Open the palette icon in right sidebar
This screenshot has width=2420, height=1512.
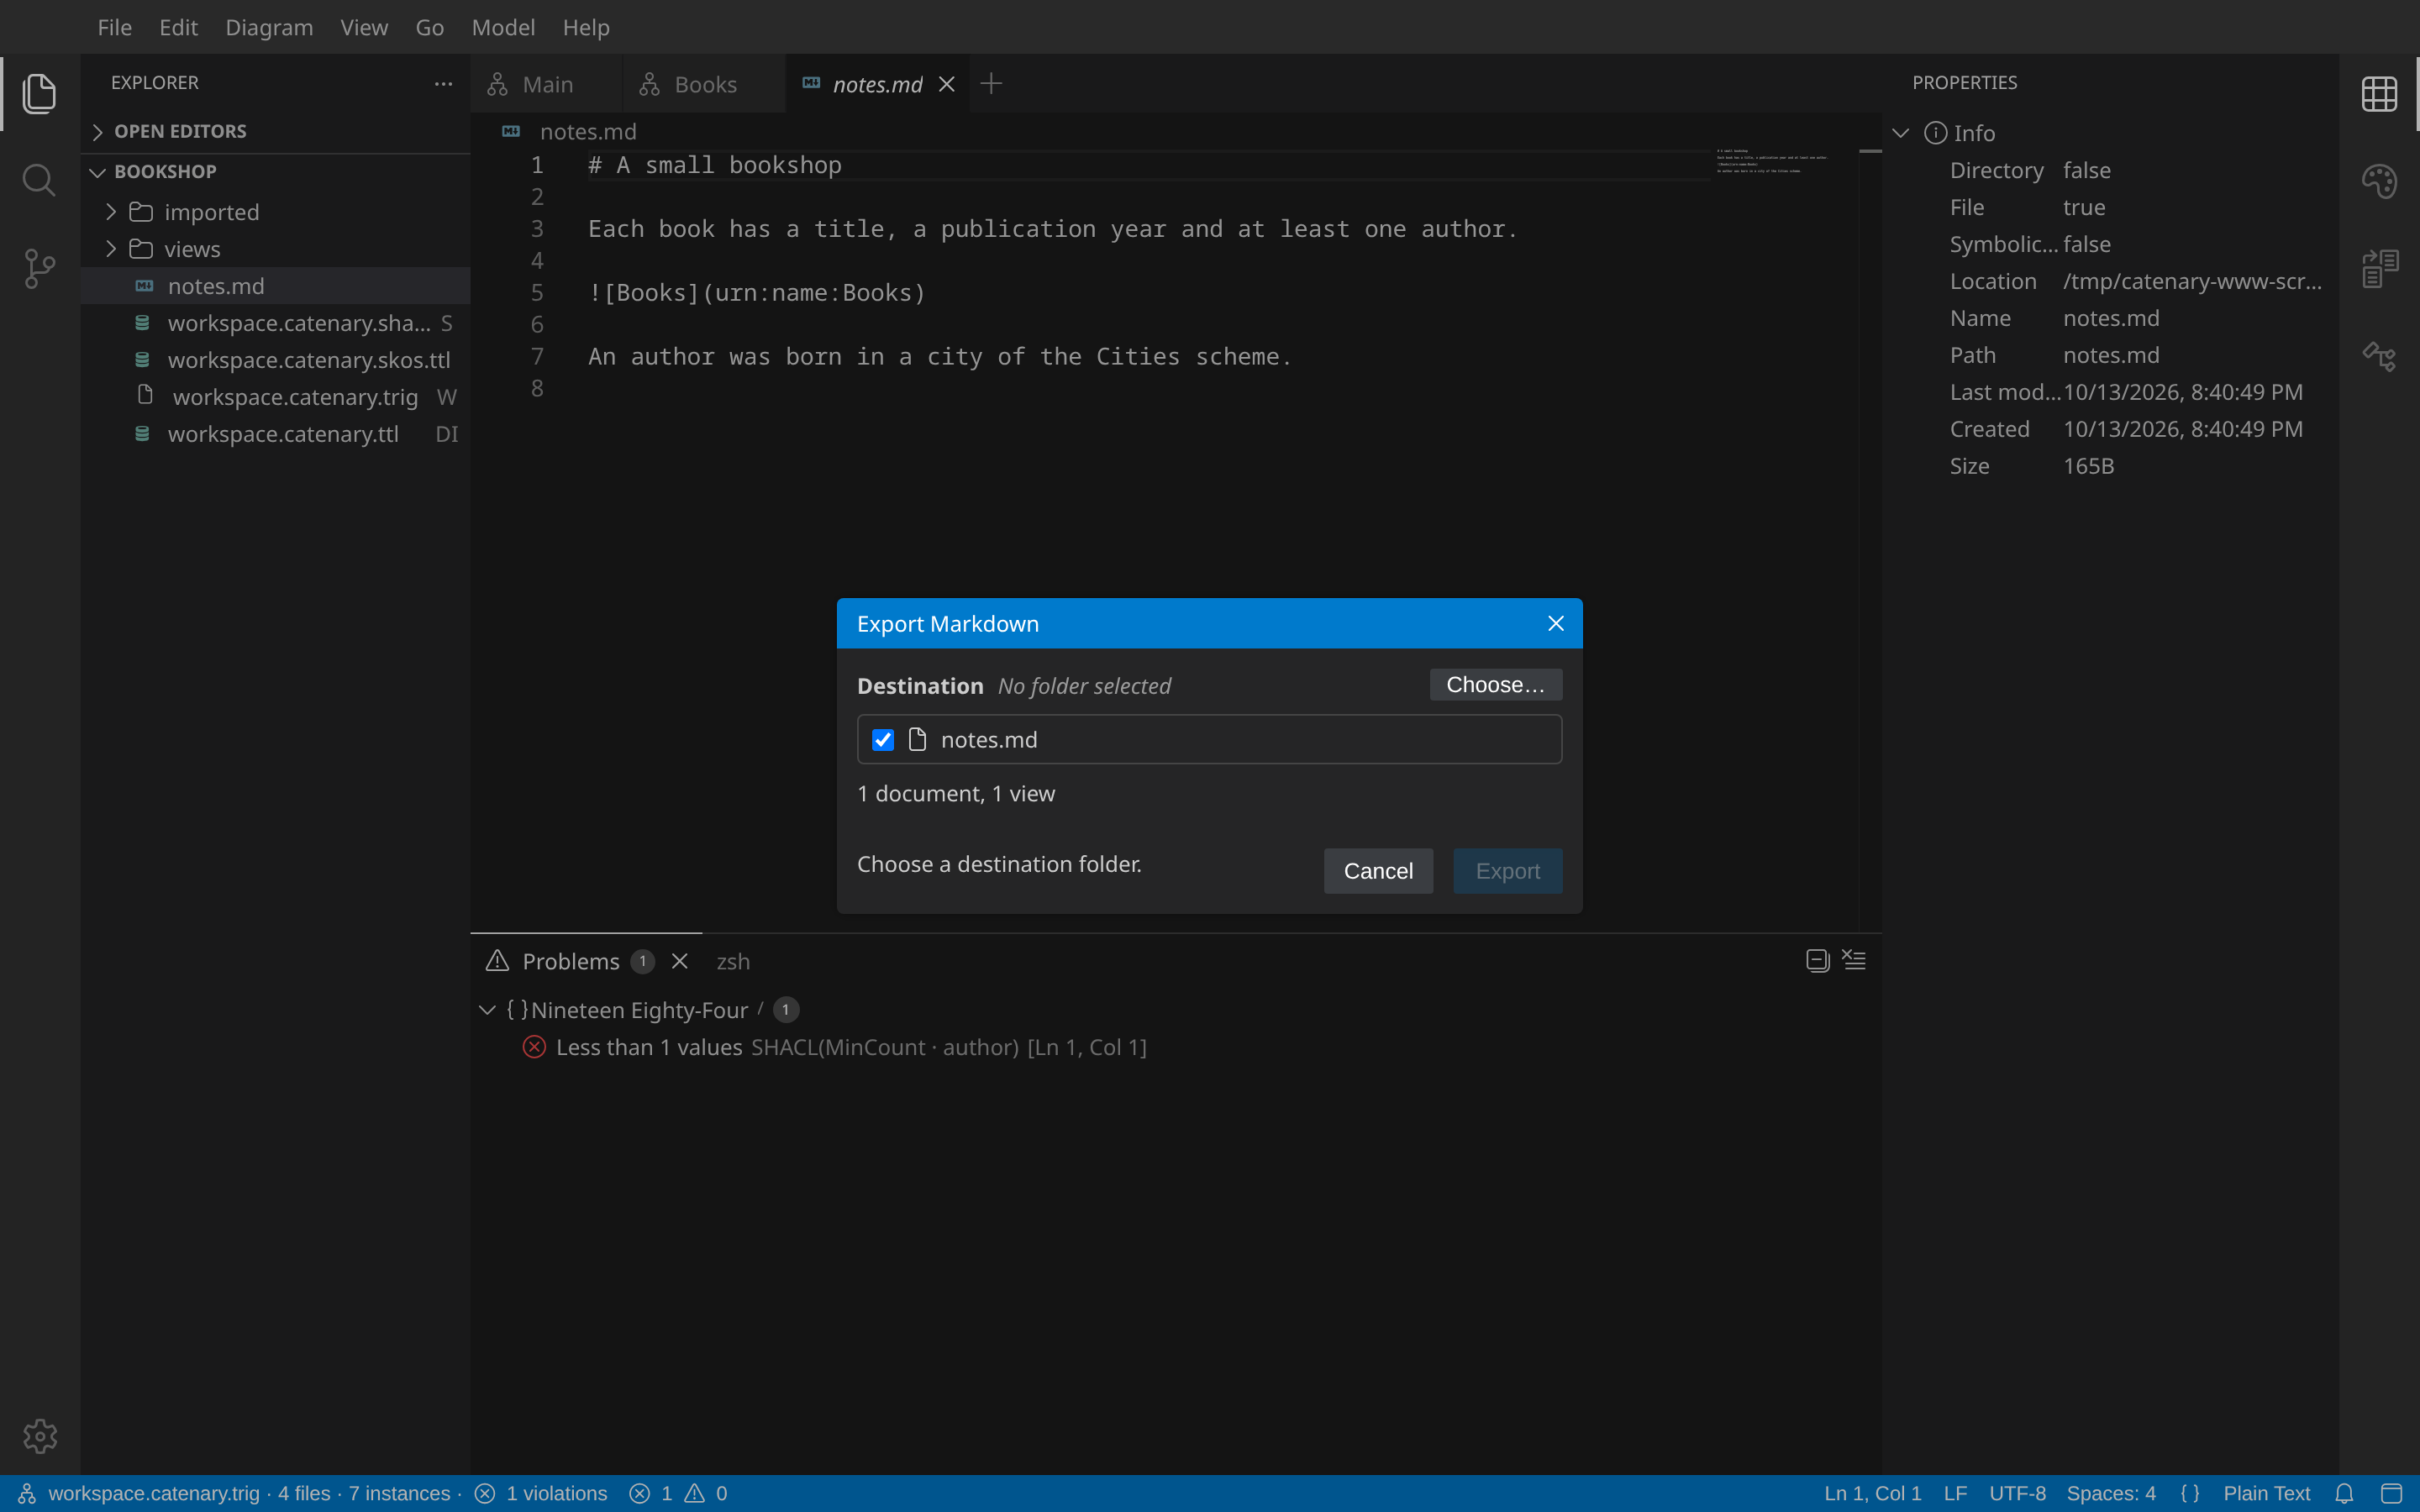click(2379, 181)
